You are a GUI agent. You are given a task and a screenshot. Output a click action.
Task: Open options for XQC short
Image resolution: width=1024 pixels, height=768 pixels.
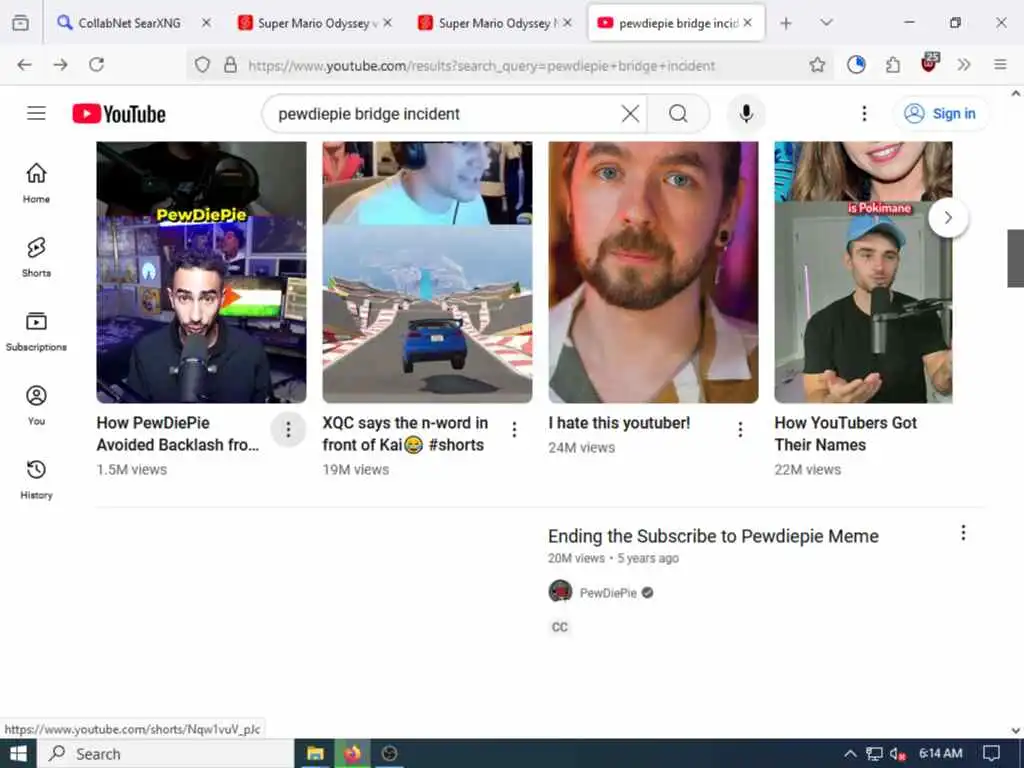(x=515, y=429)
